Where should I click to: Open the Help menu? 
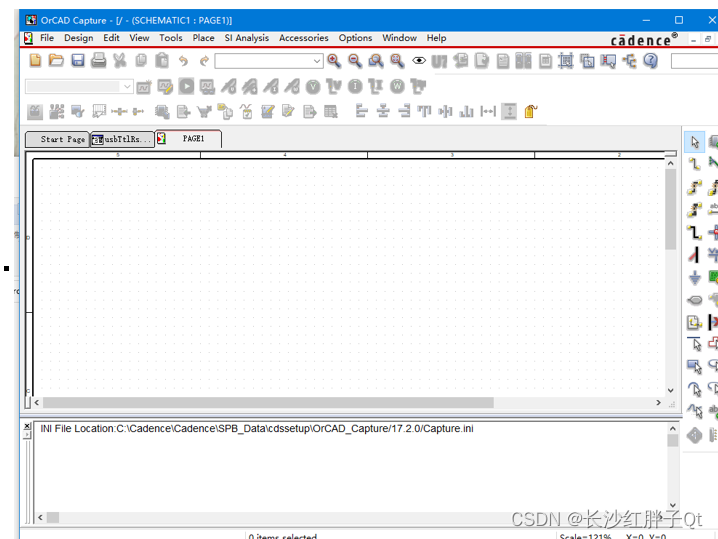click(436, 38)
